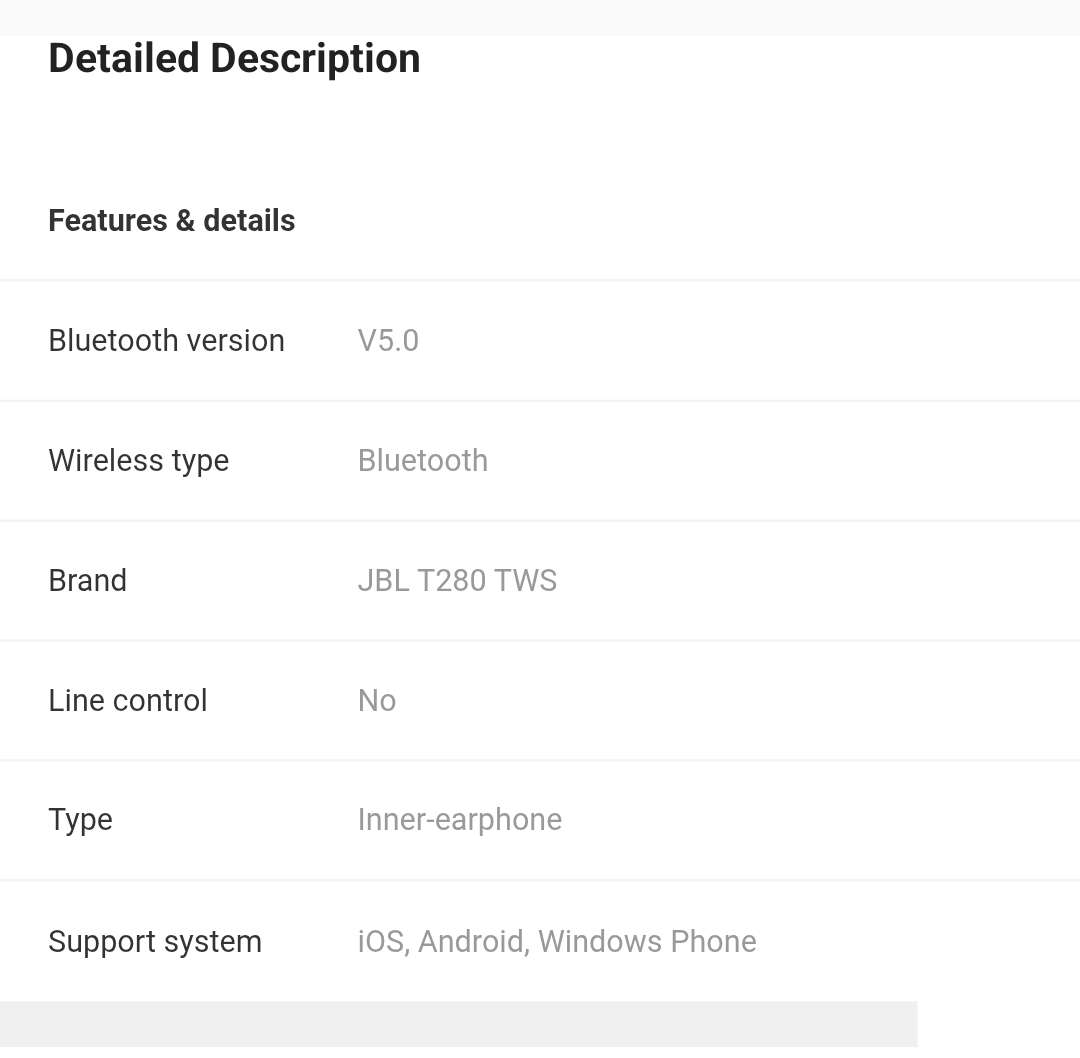Image resolution: width=1080 pixels, height=1058 pixels.
Task: Click the Wireless type label
Action: pos(138,460)
